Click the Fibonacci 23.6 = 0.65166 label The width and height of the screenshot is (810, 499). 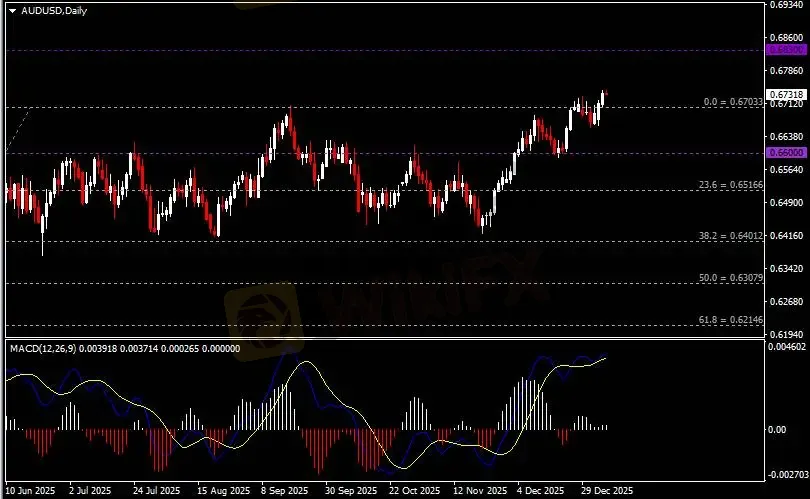click(731, 186)
